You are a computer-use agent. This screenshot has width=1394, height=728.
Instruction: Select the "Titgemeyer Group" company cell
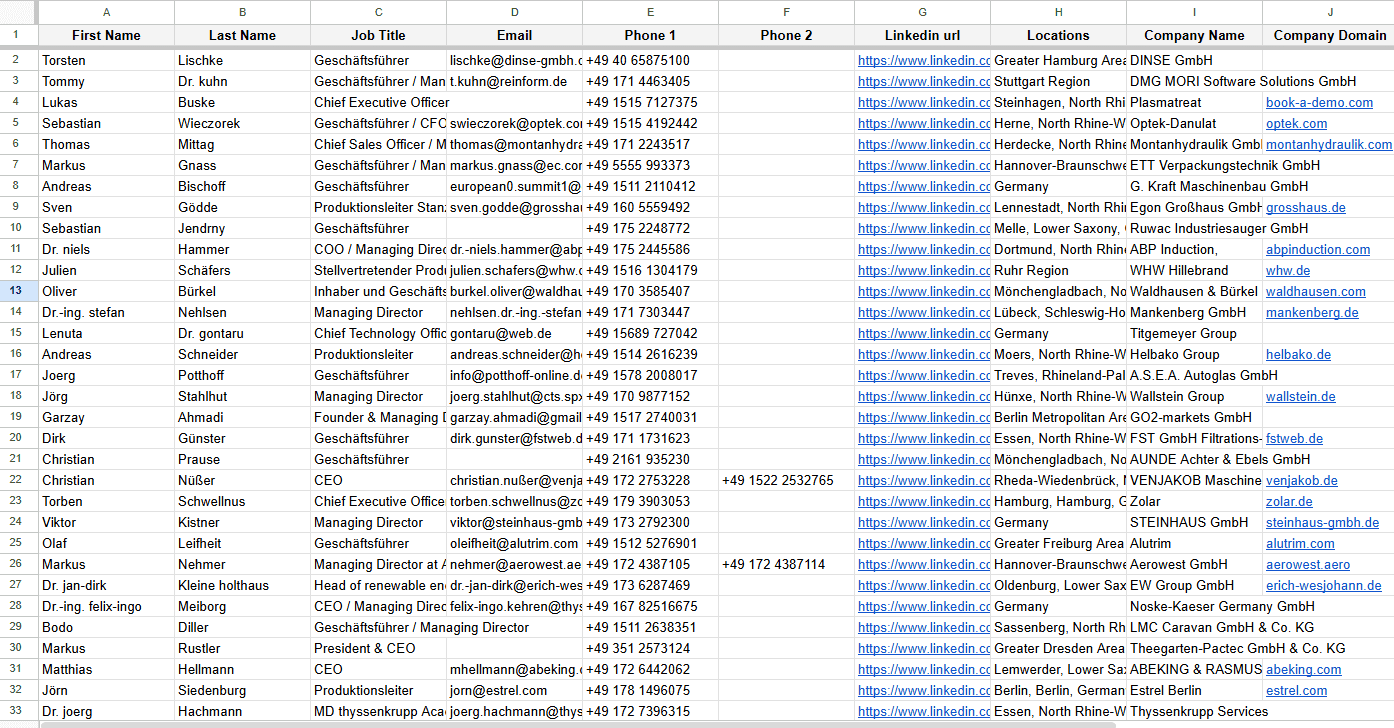[1194, 333]
